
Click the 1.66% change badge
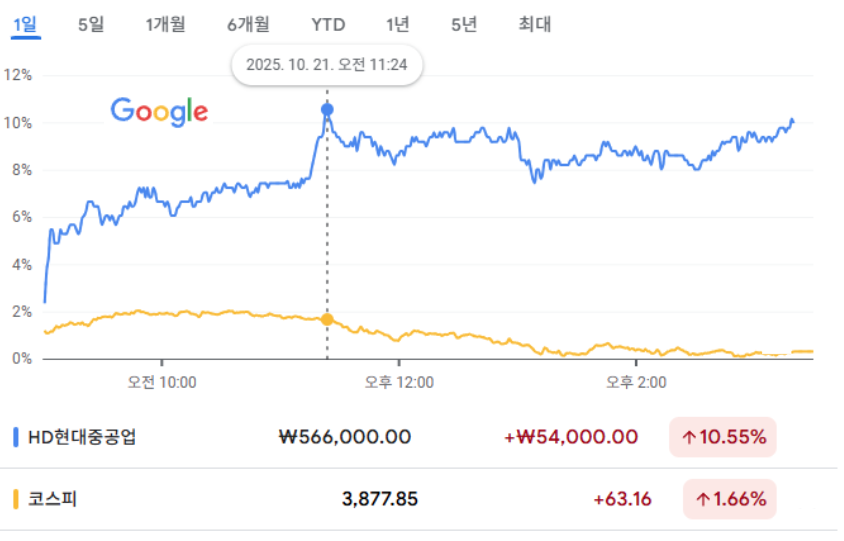pyautogui.click(x=730, y=498)
